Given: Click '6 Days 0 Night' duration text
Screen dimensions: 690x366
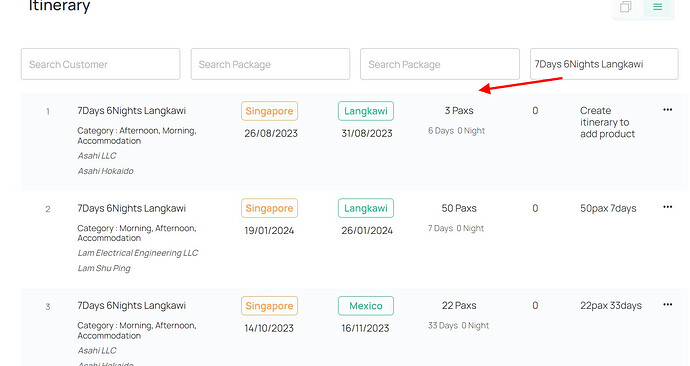Looking at the screenshot, I should pyautogui.click(x=456, y=131).
